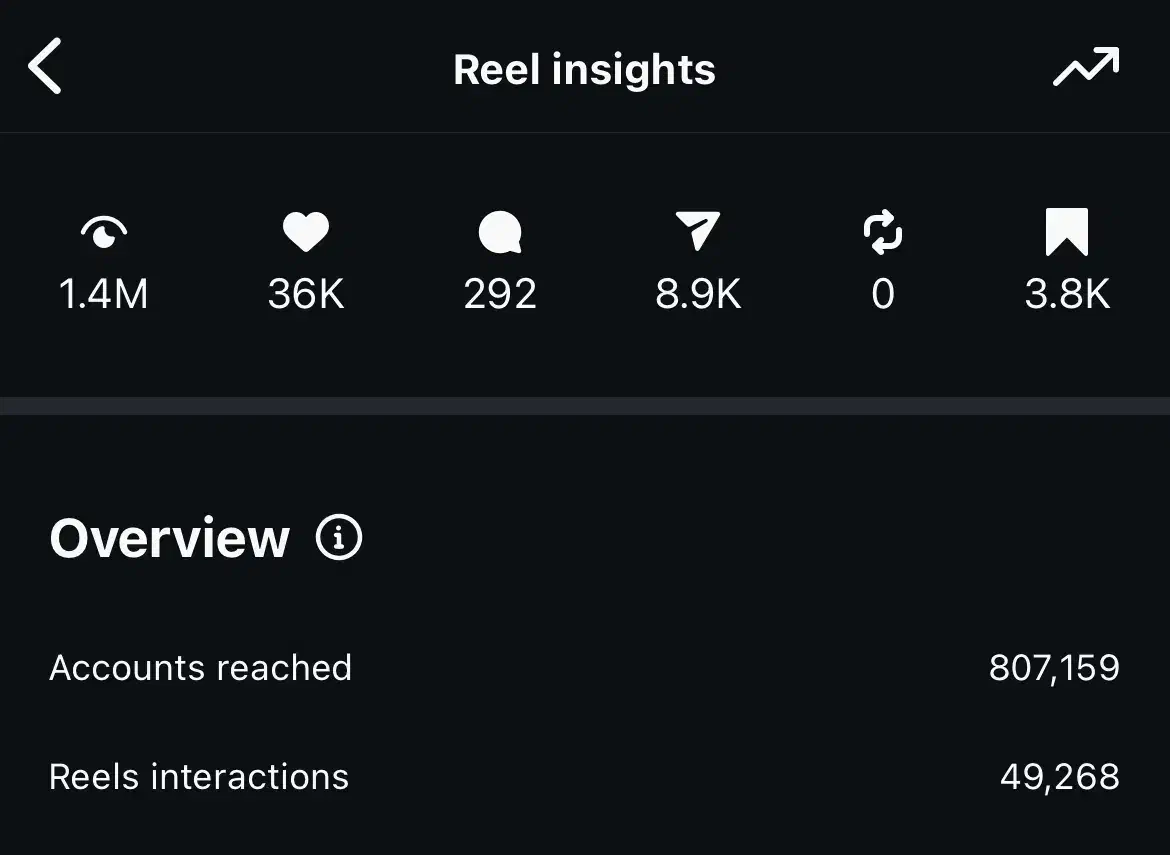Tap the repost arrows icon
Screen dimensions: 1170x855
pos(883,233)
